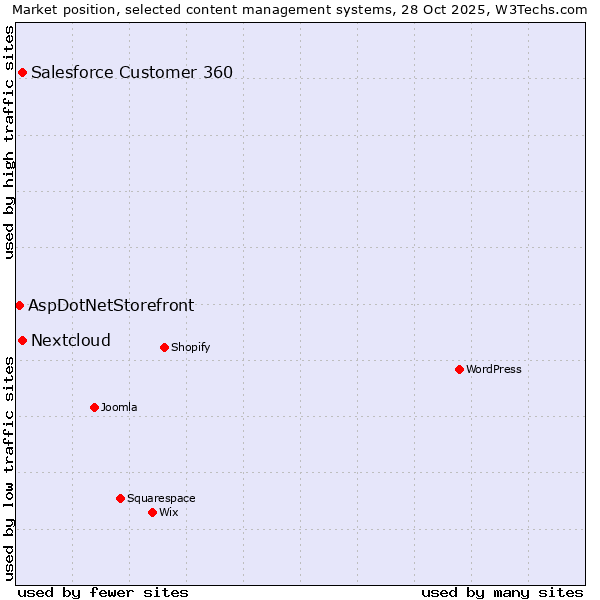The image size is (600, 600).
Task: Click the 'used by fewer sites' axis label
Action: coord(103,592)
